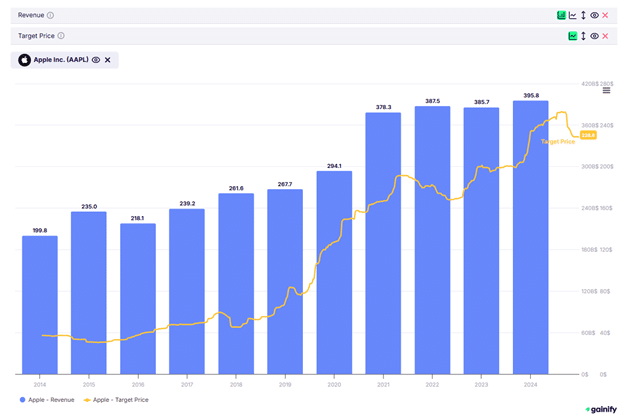
Task: Click the yellow Target Price value tag
Action: pyautogui.click(x=588, y=135)
